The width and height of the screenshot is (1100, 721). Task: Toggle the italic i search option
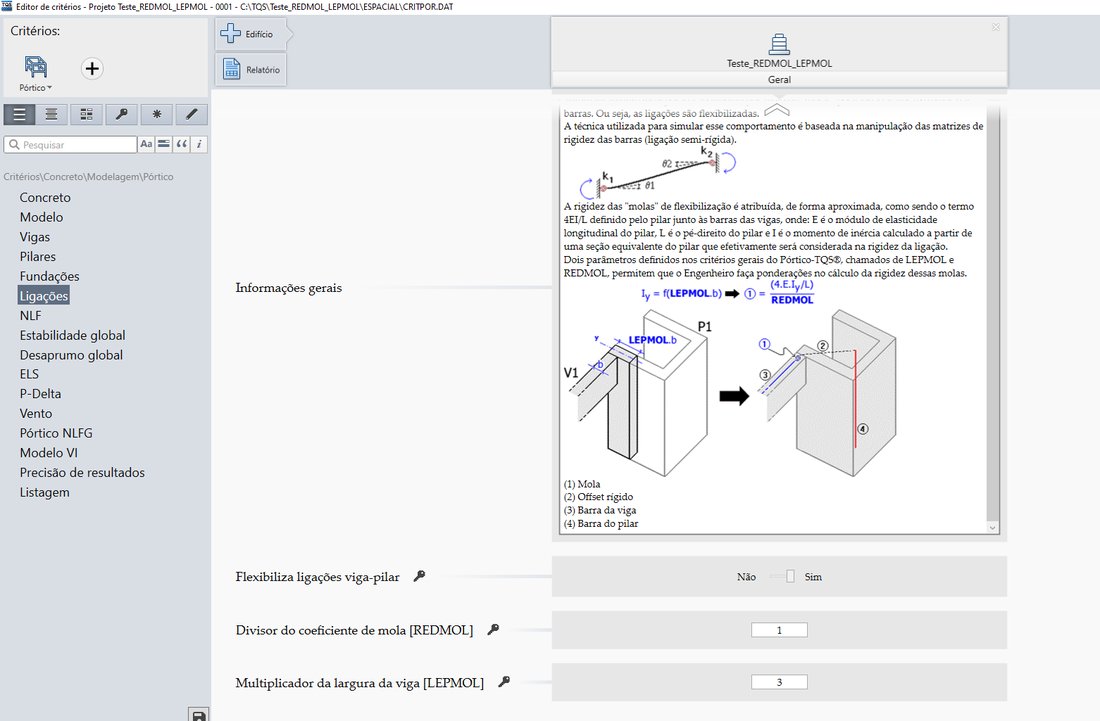(199, 144)
